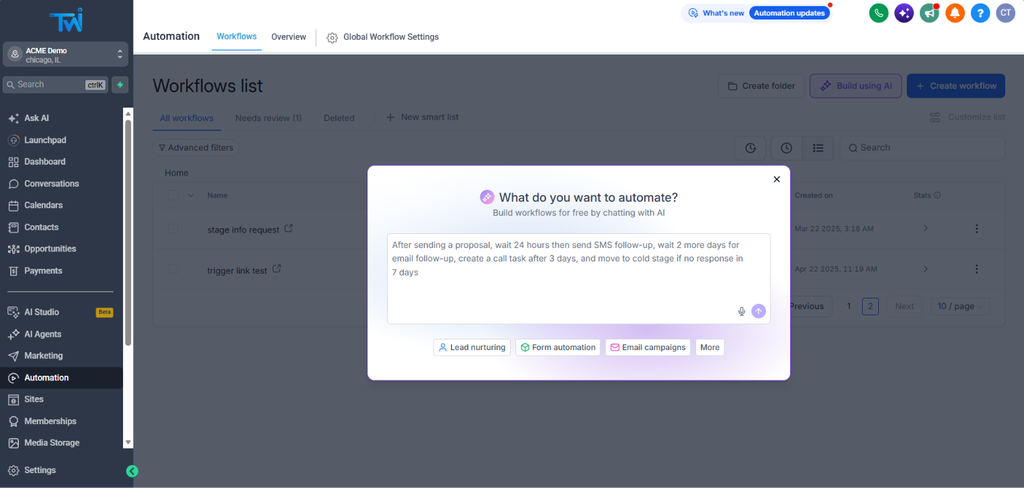Switch to Overview tab
1024x488 pixels.
(289, 37)
